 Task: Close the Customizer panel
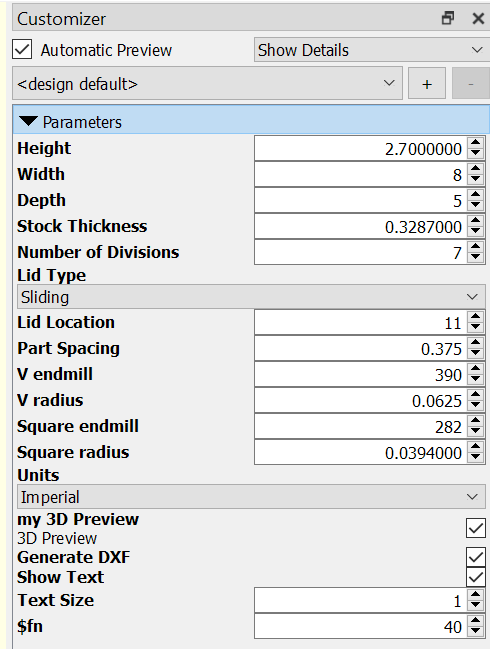tap(478, 19)
